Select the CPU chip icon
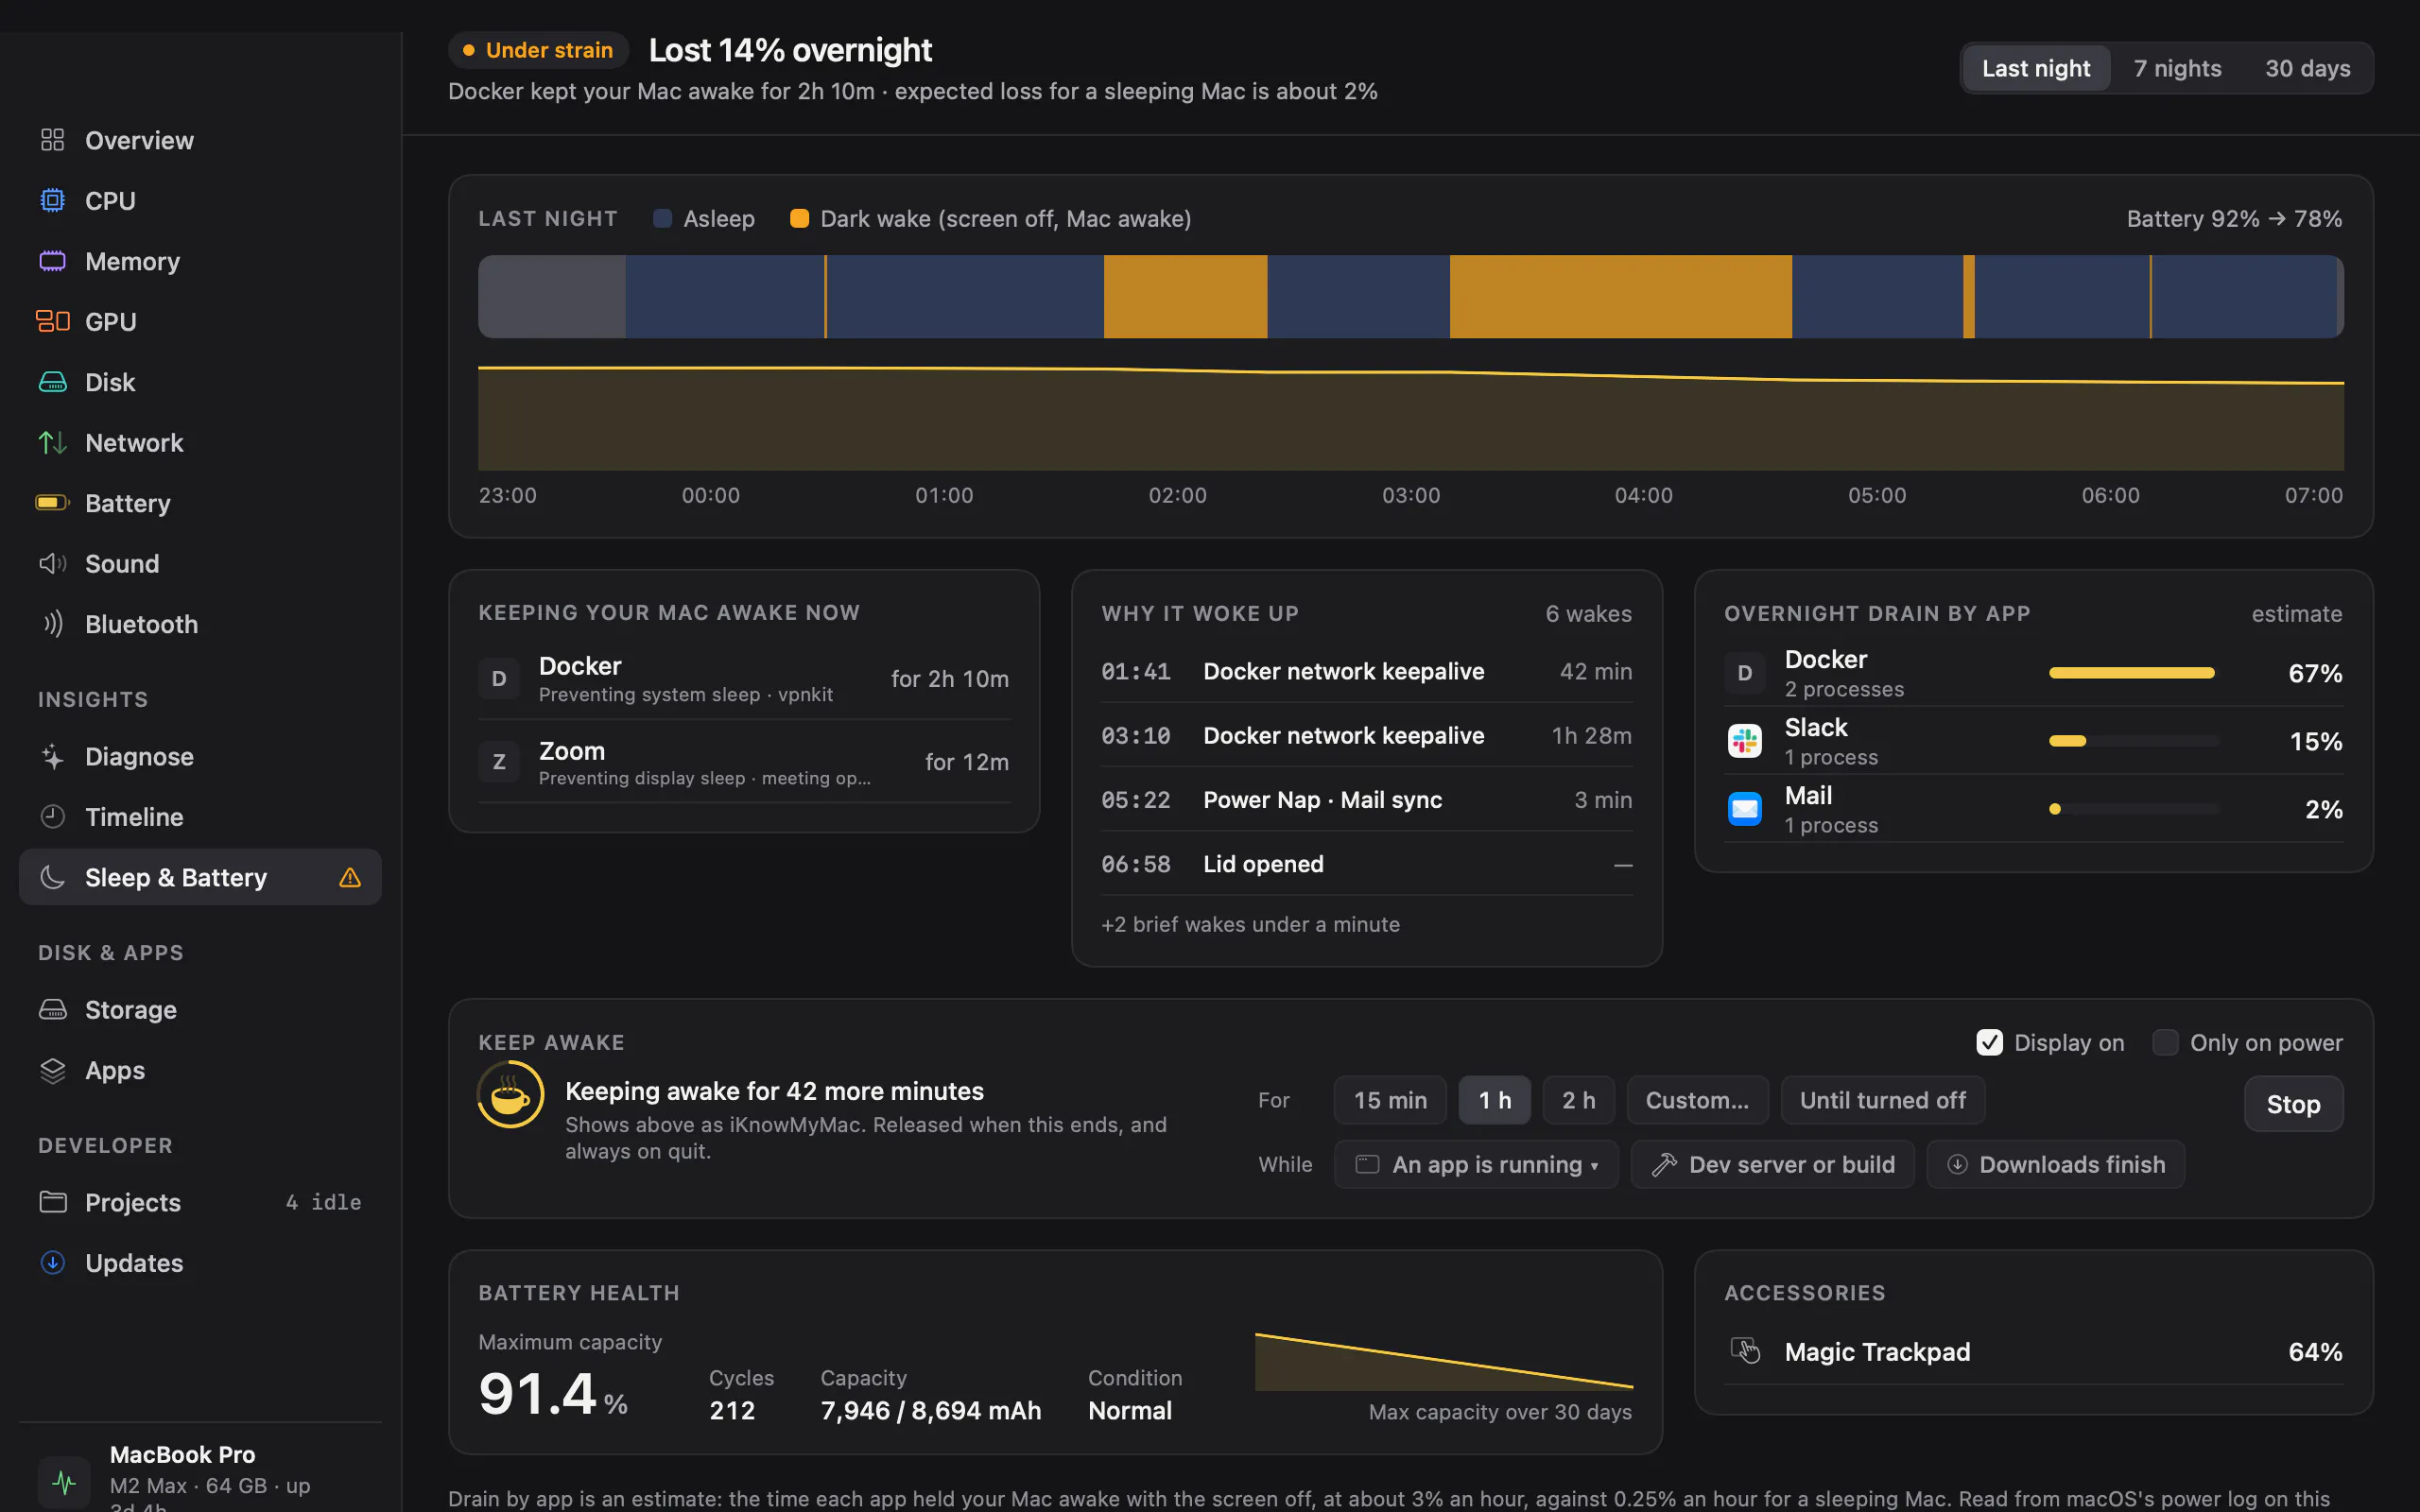Screen dimensions: 2420x1512 point(52,200)
